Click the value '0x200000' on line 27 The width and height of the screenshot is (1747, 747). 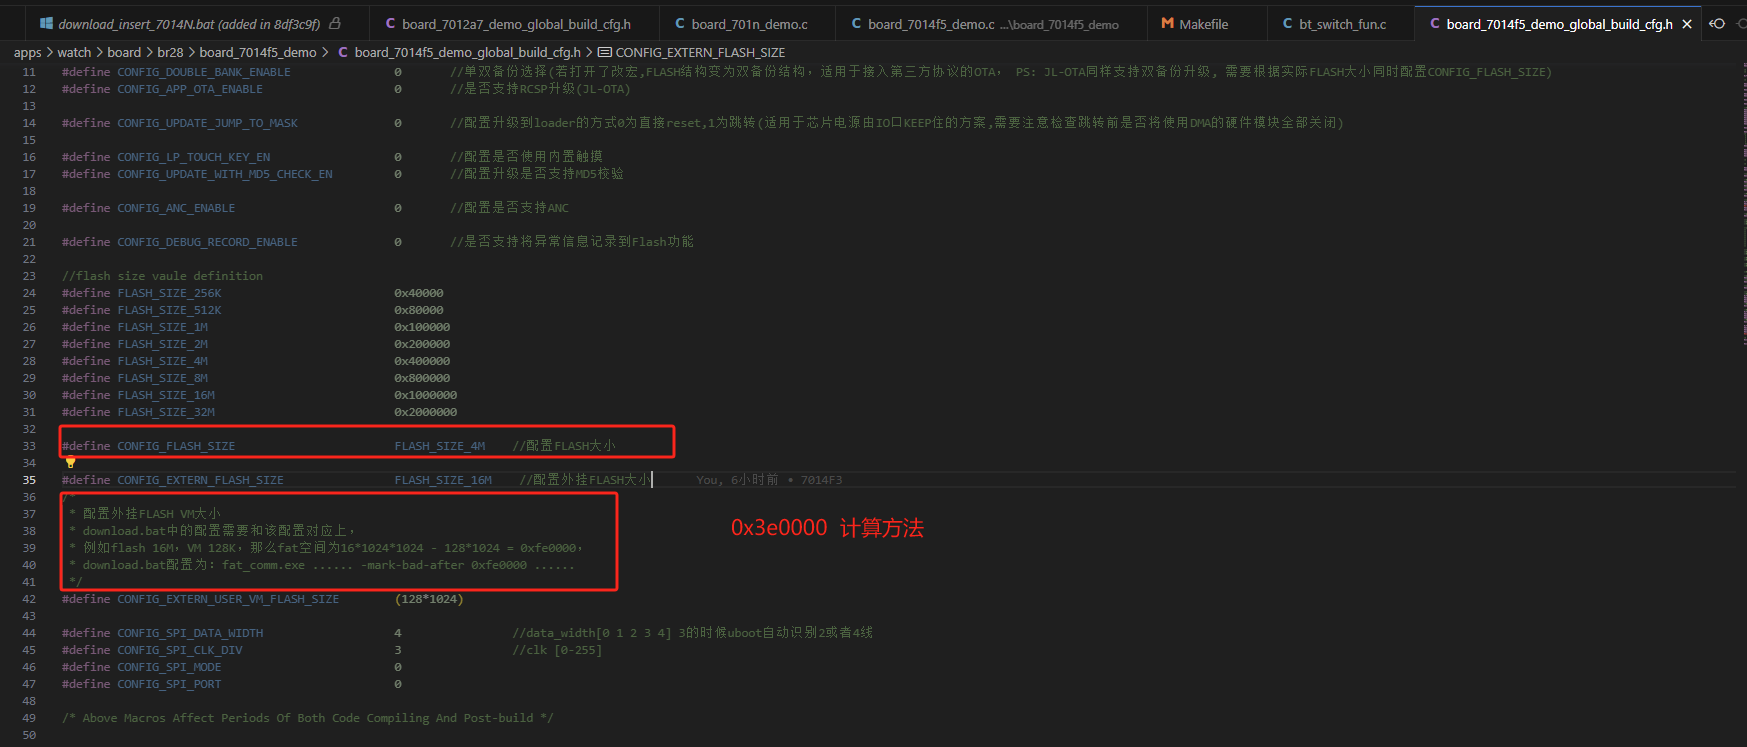[x=422, y=344]
